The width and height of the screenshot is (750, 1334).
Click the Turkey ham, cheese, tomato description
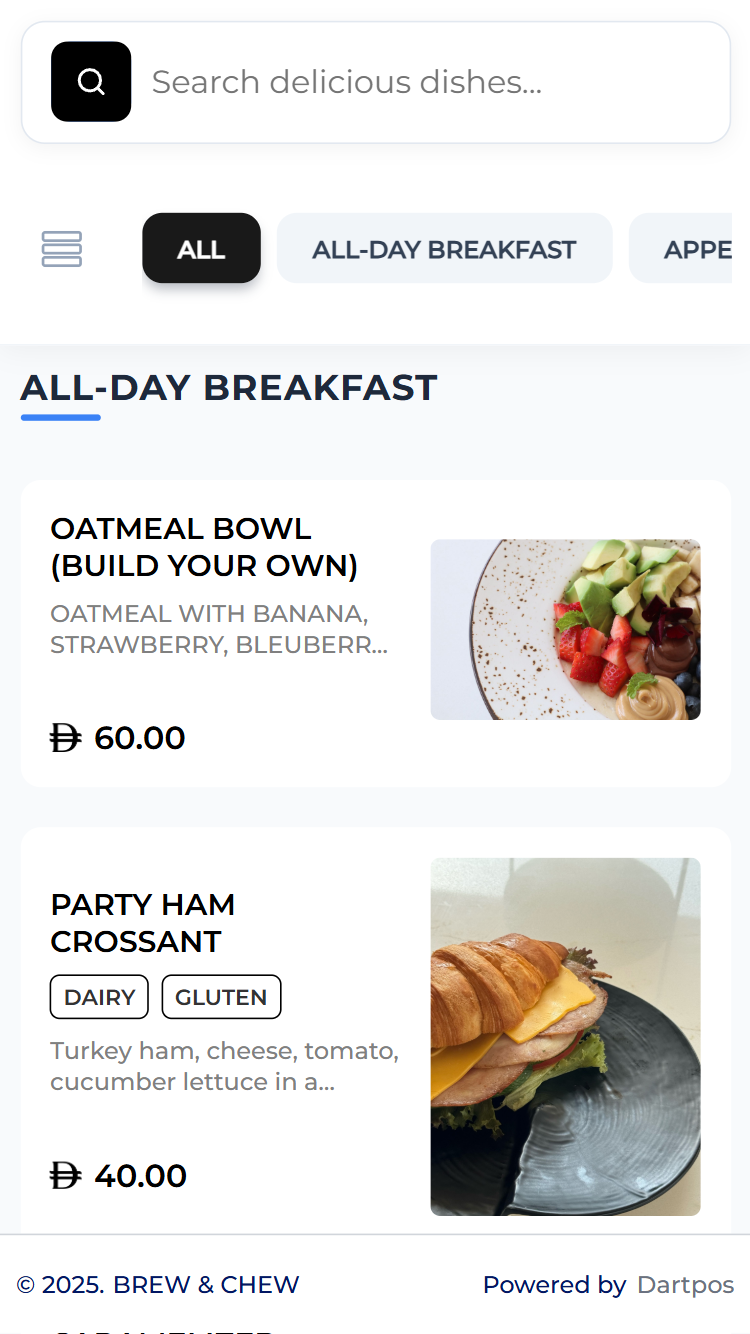(224, 1066)
